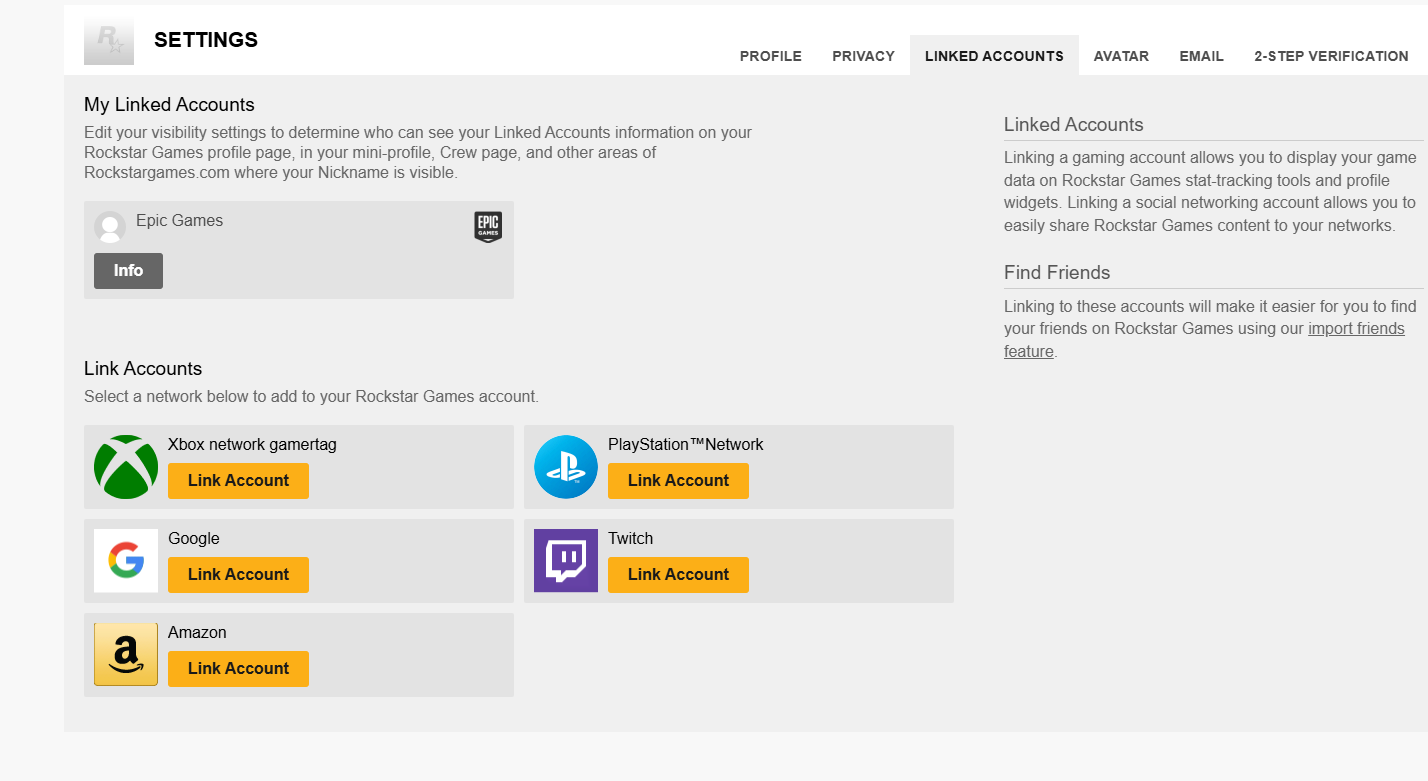The height and width of the screenshot is (781, 1428).
Task: Click the Amazon logo icon
Action: [x=126, y=655]
